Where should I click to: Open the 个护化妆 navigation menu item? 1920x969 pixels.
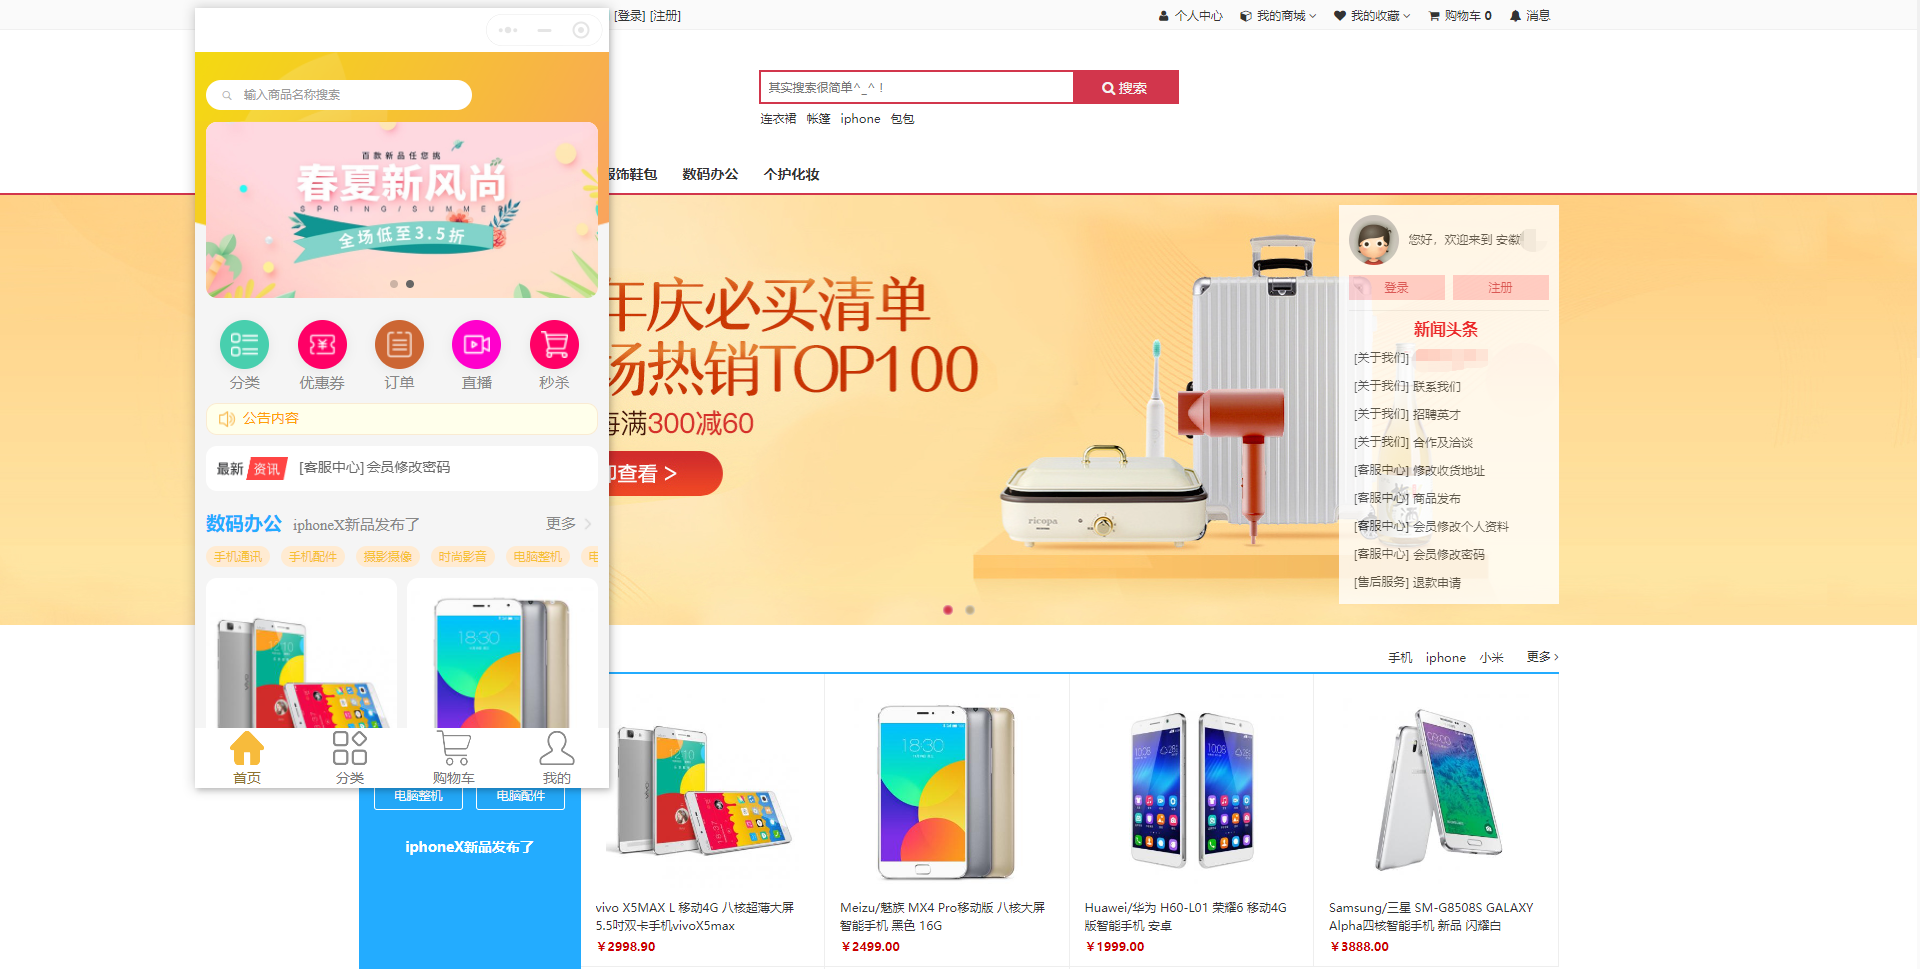[791, 174]
